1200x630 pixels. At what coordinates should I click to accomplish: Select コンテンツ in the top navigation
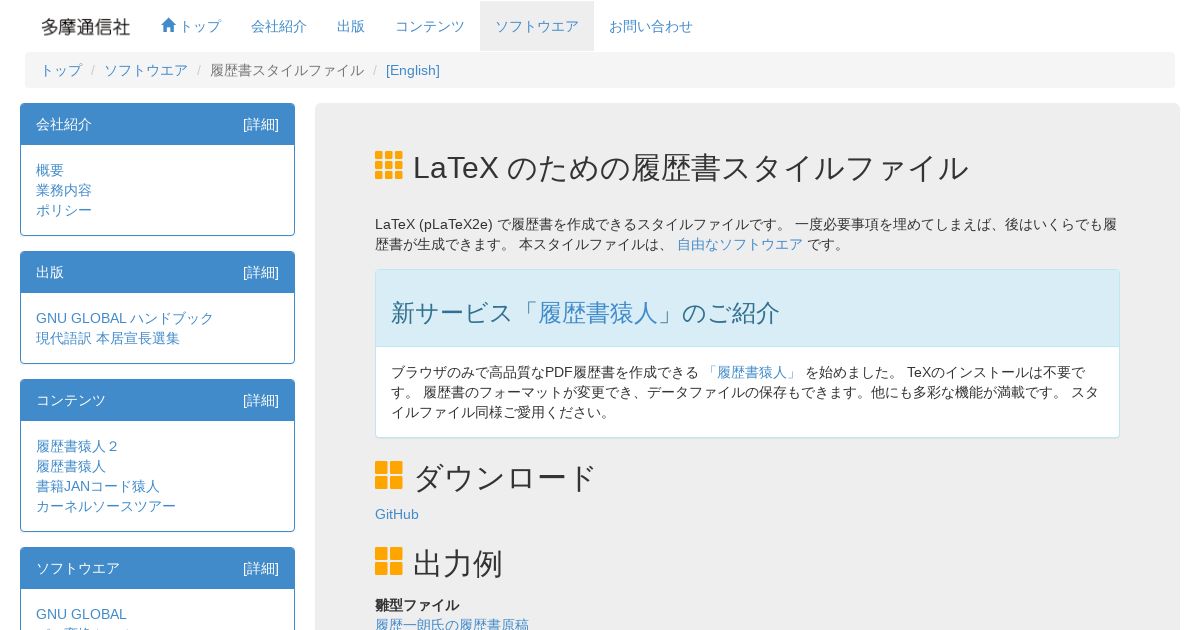[x=430, y=26]
